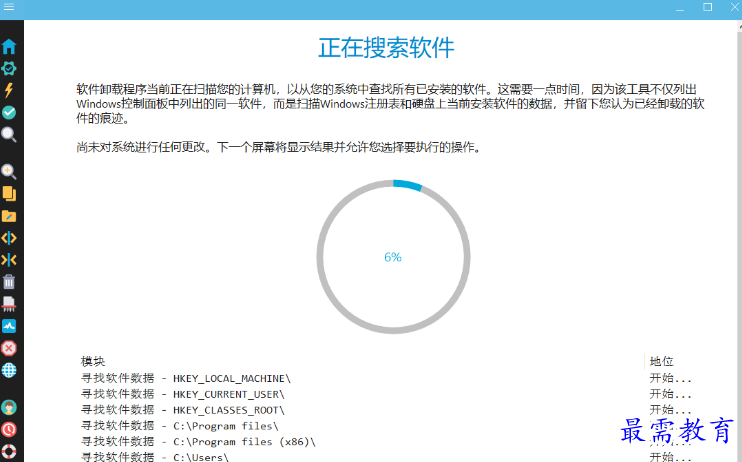
Task: Click the 开始... status of HKEY_LOCAL_MACHINE row
Action: pyautogui.click(x=670, y=378)
